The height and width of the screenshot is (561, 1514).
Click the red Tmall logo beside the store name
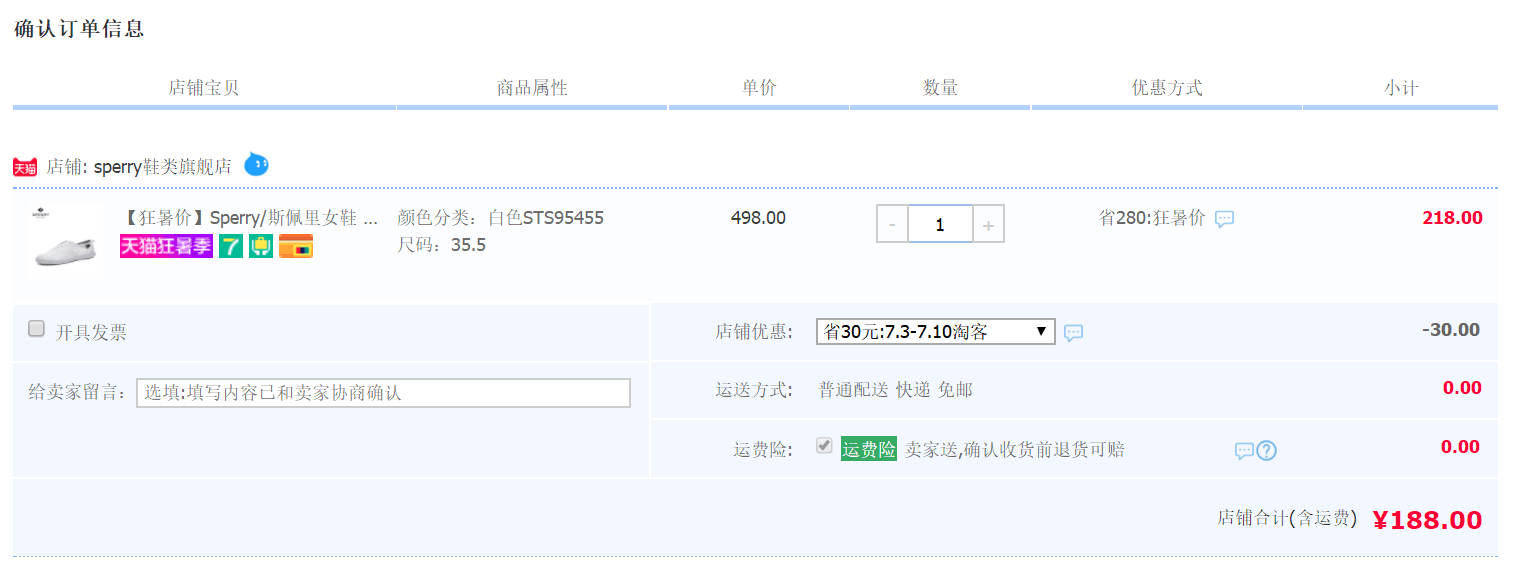click(x=25, y=167)
